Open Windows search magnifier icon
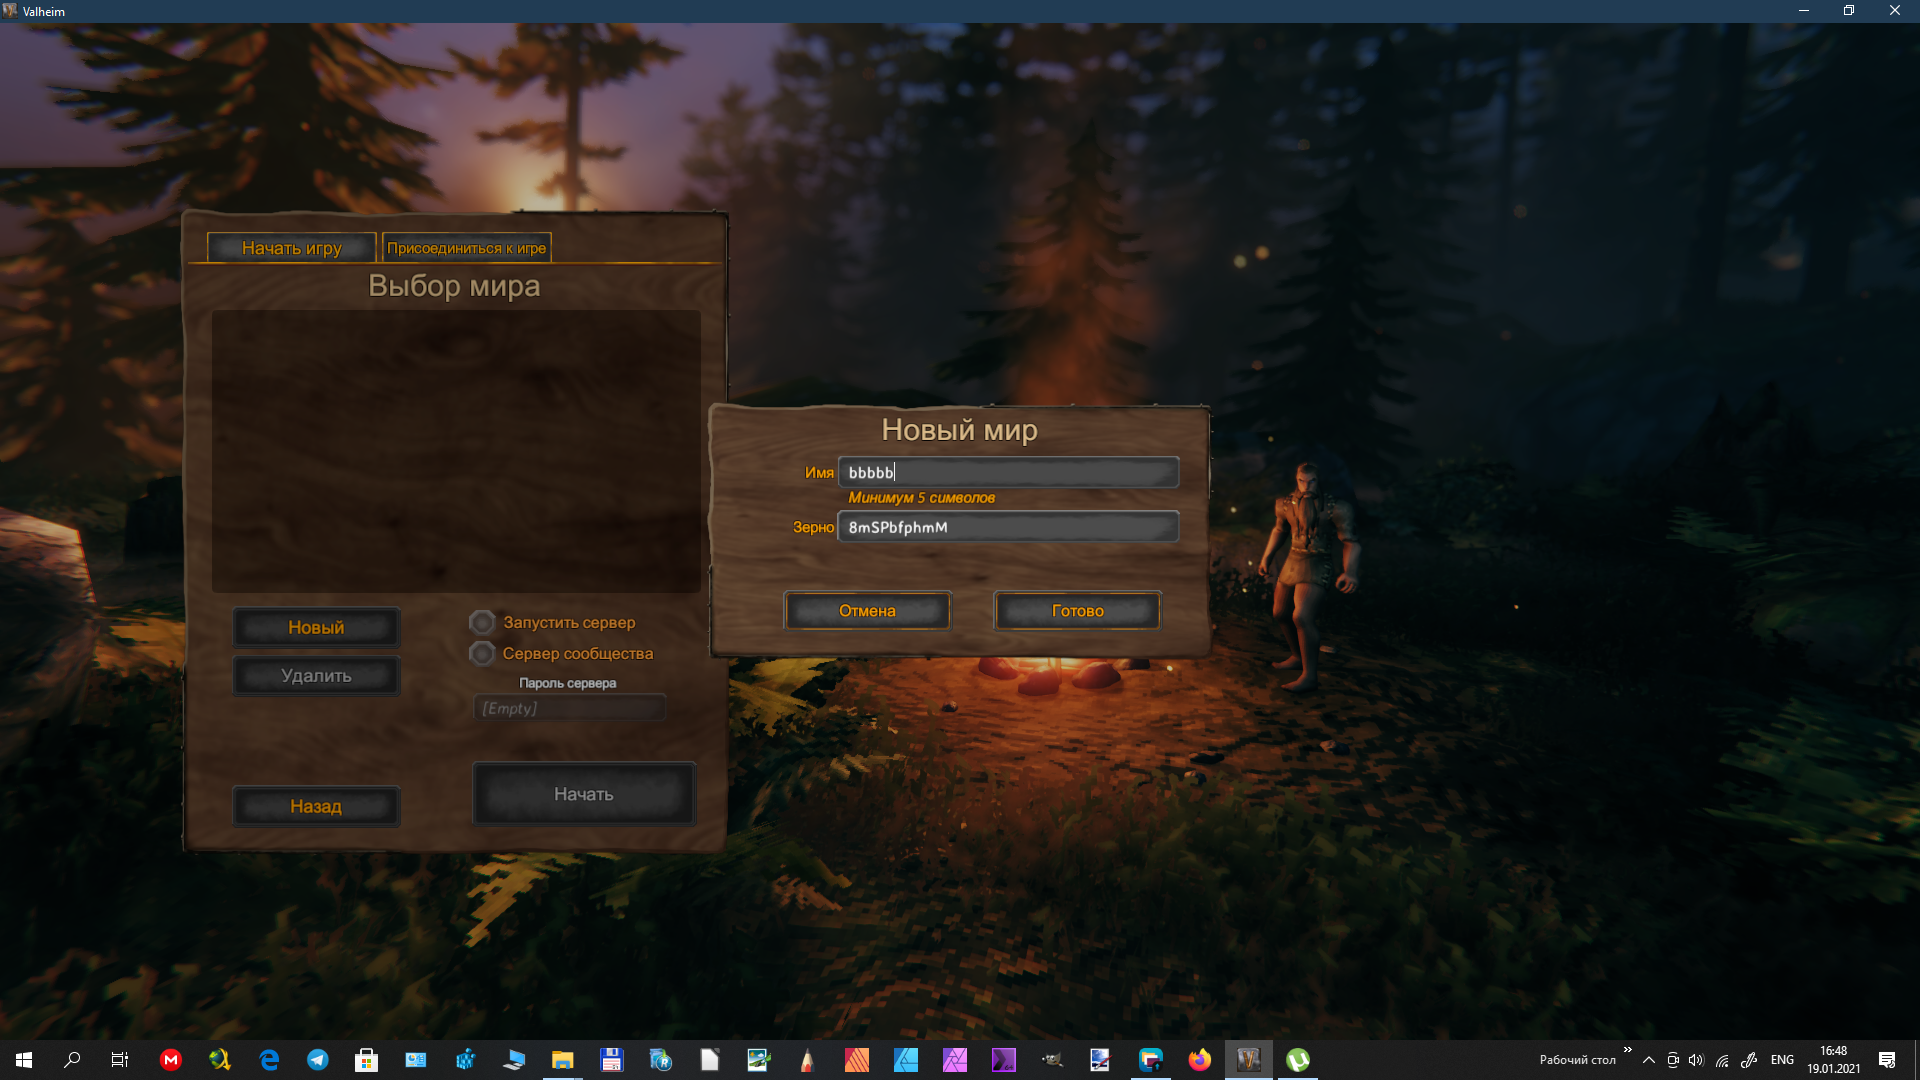1920x1080 pixels. point(72,1060)
